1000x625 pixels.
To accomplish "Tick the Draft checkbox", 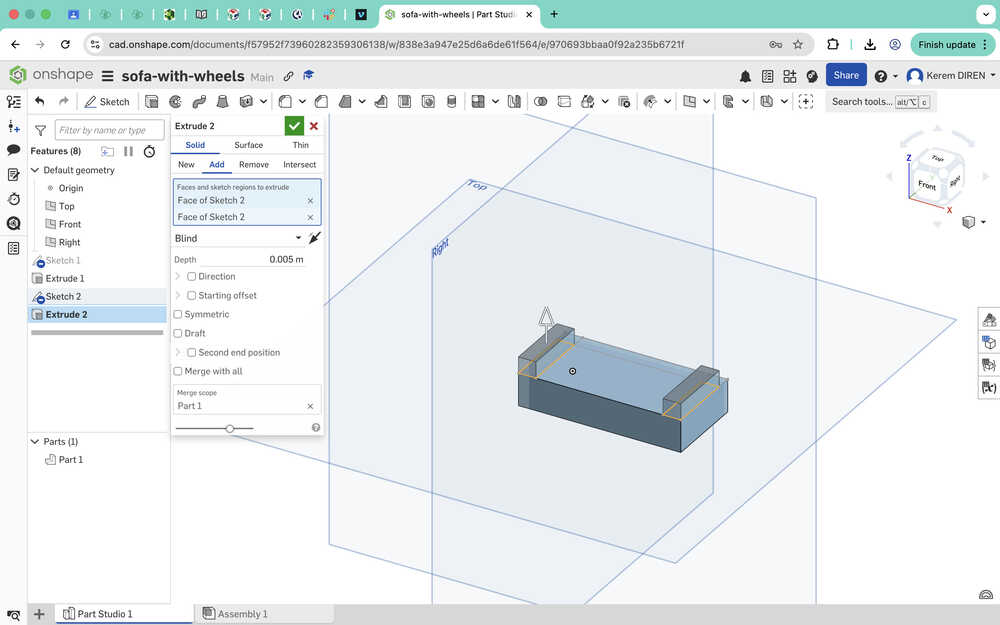I will 178,333.
